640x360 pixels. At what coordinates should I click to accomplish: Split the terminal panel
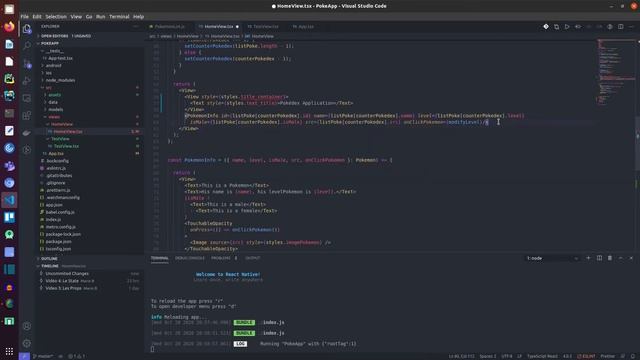click(x=599, y=258)
